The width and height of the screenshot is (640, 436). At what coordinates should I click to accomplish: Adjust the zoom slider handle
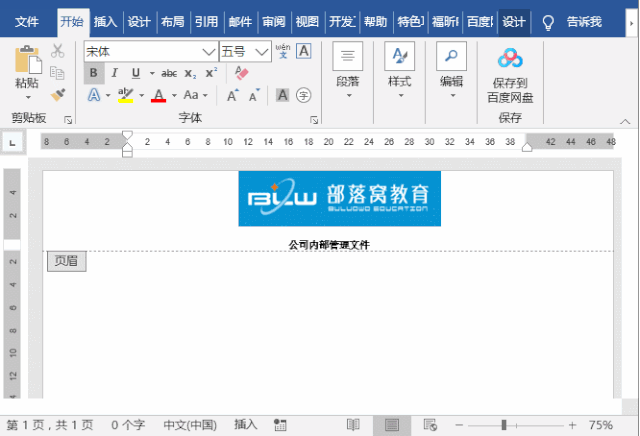click(504, 425)
